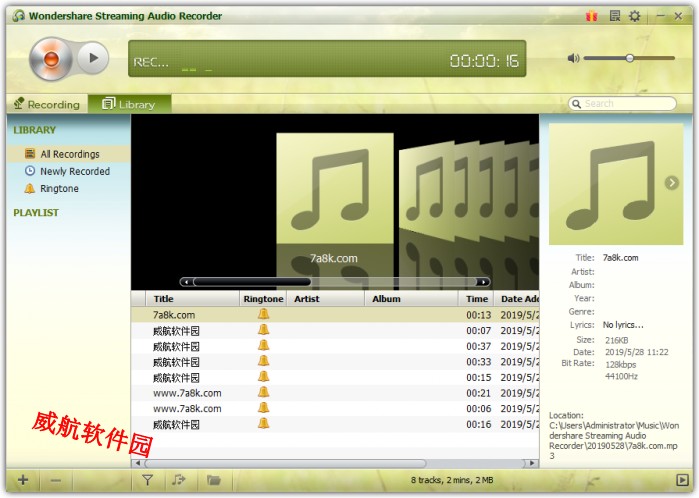Click cover flow scrollbar right arrow
Image resolution: width=699 pixels, height=498 pixels.
click(483, 282)
